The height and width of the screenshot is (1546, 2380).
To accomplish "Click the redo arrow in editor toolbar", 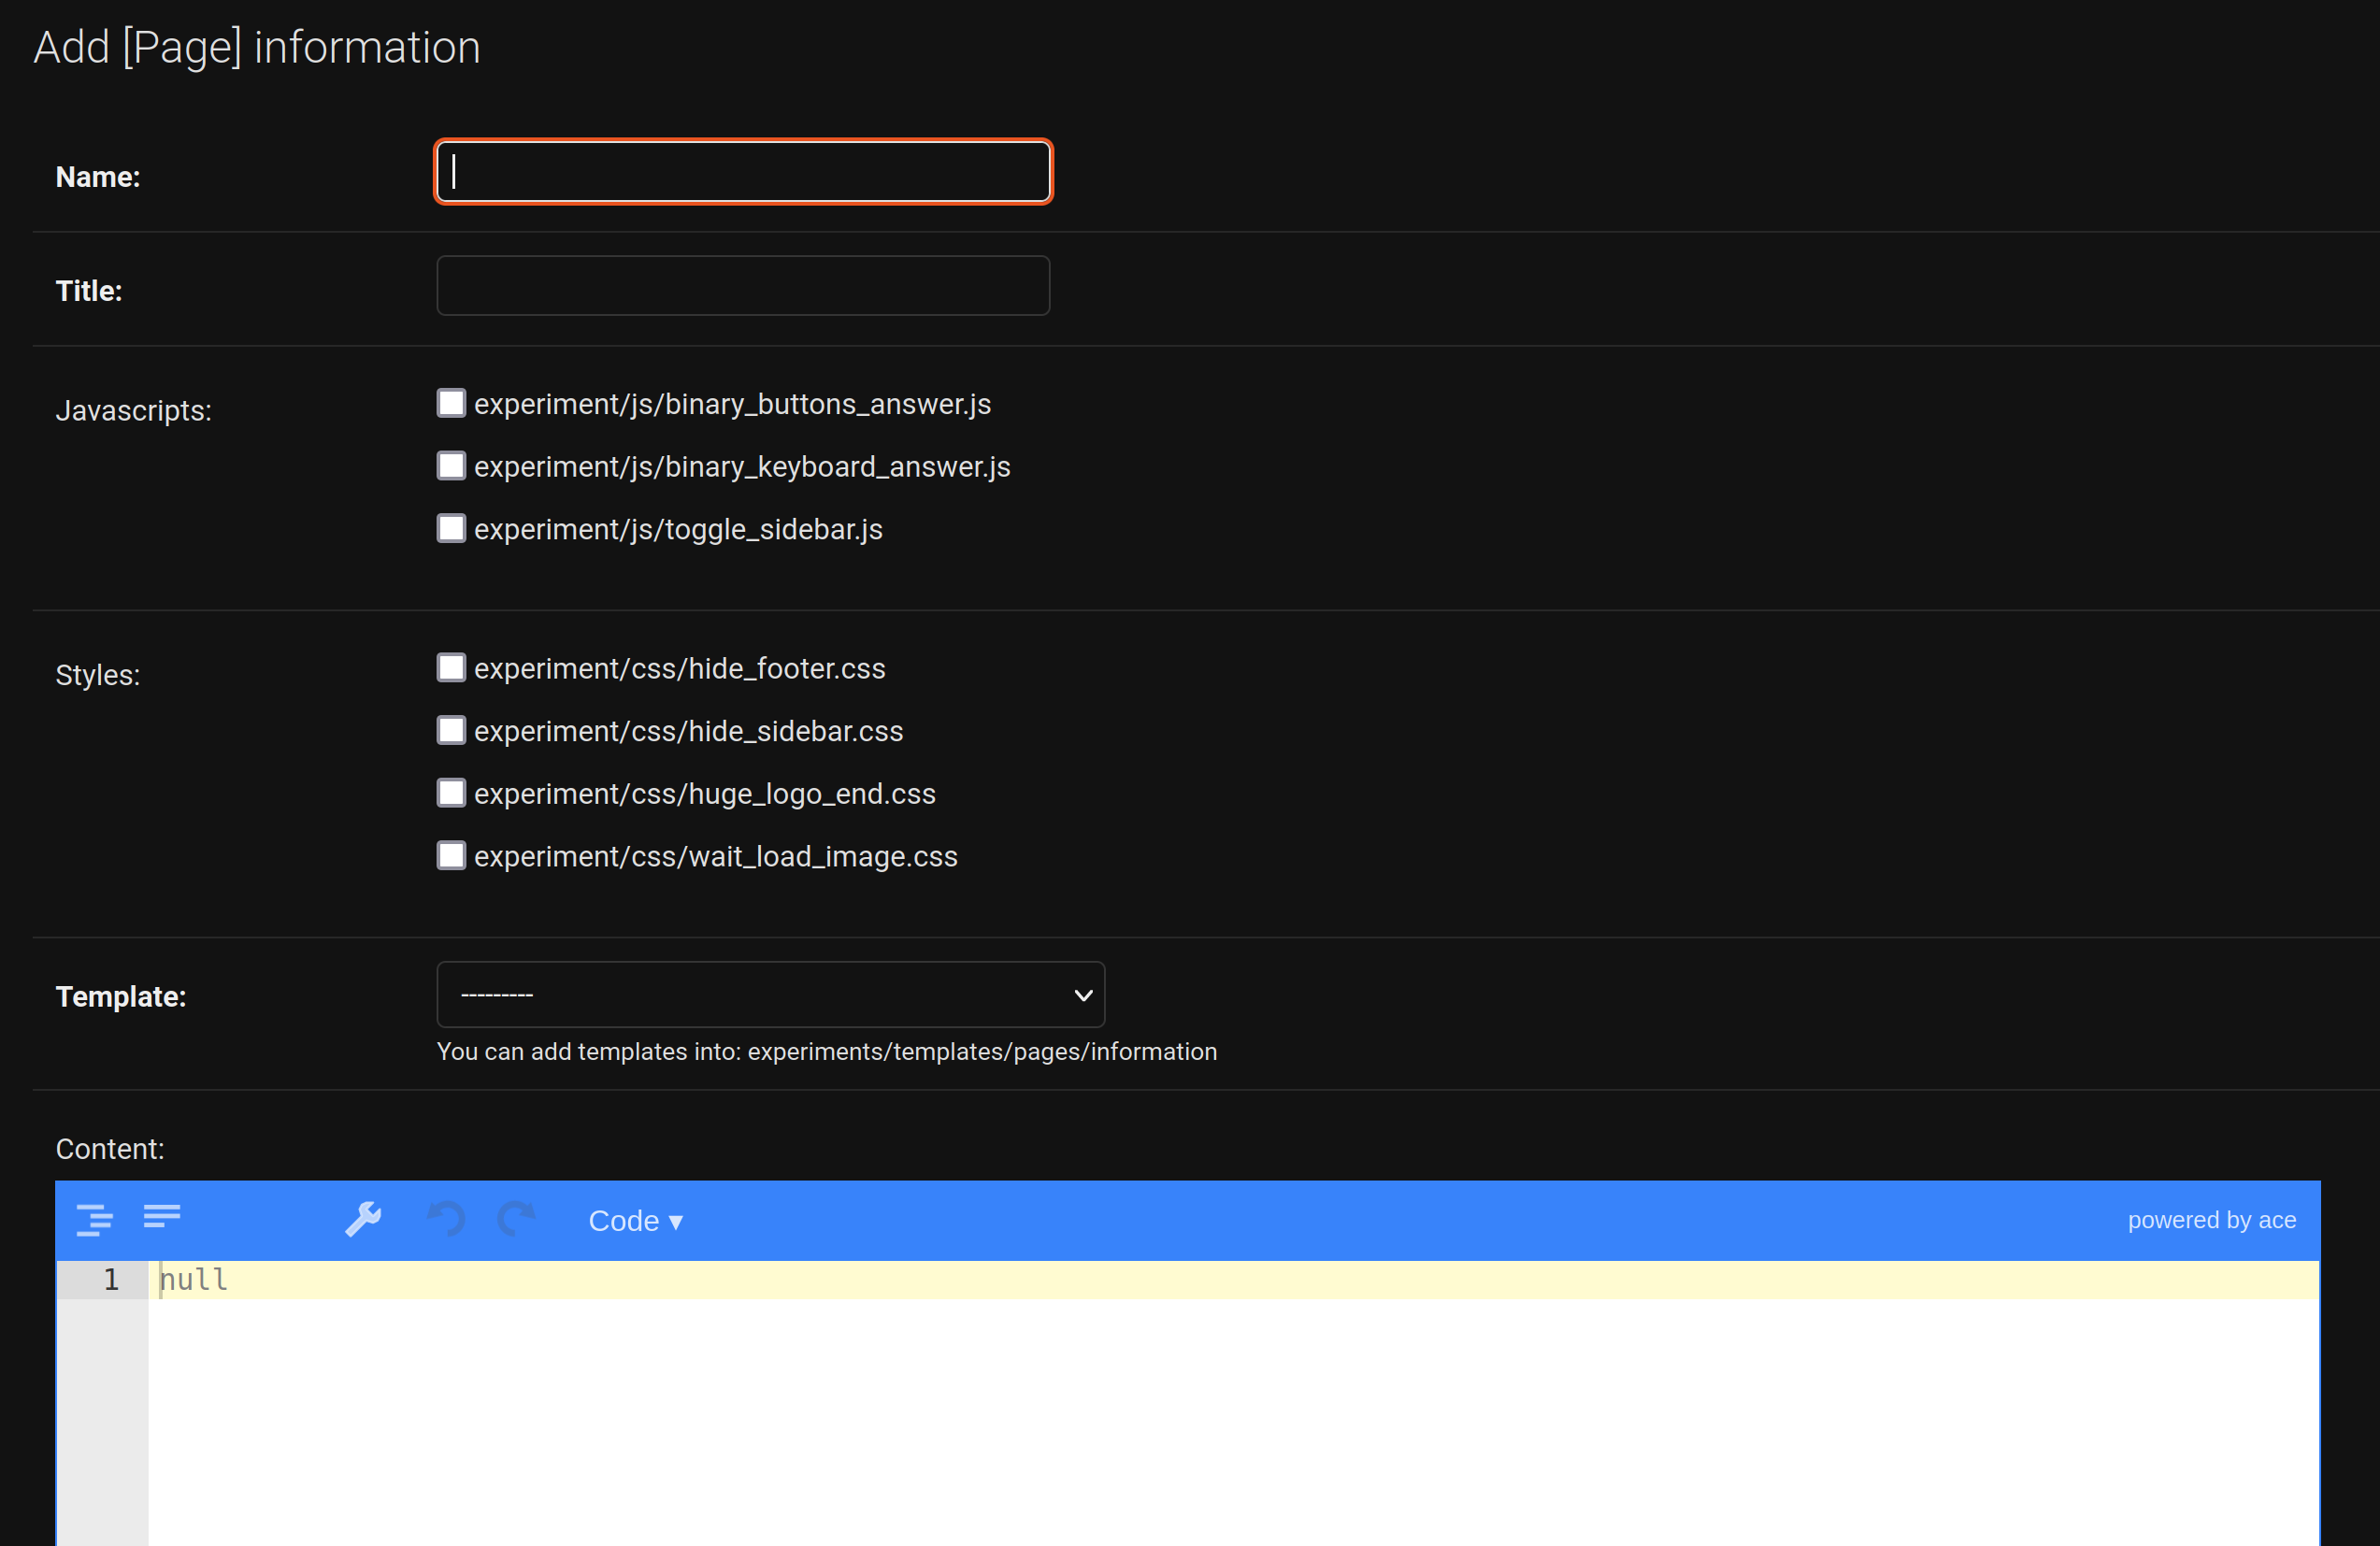I will click(x=517, y=1219).
